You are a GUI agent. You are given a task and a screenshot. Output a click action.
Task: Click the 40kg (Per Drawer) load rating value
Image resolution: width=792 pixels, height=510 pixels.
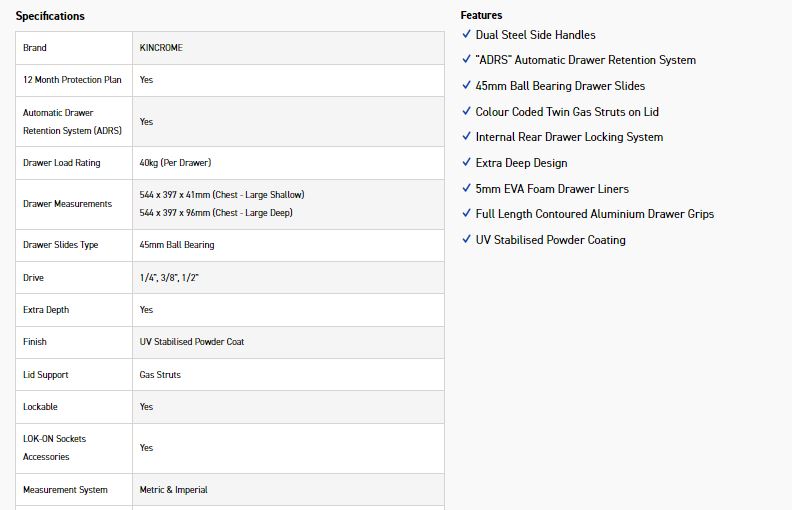(x=175, y=163)
